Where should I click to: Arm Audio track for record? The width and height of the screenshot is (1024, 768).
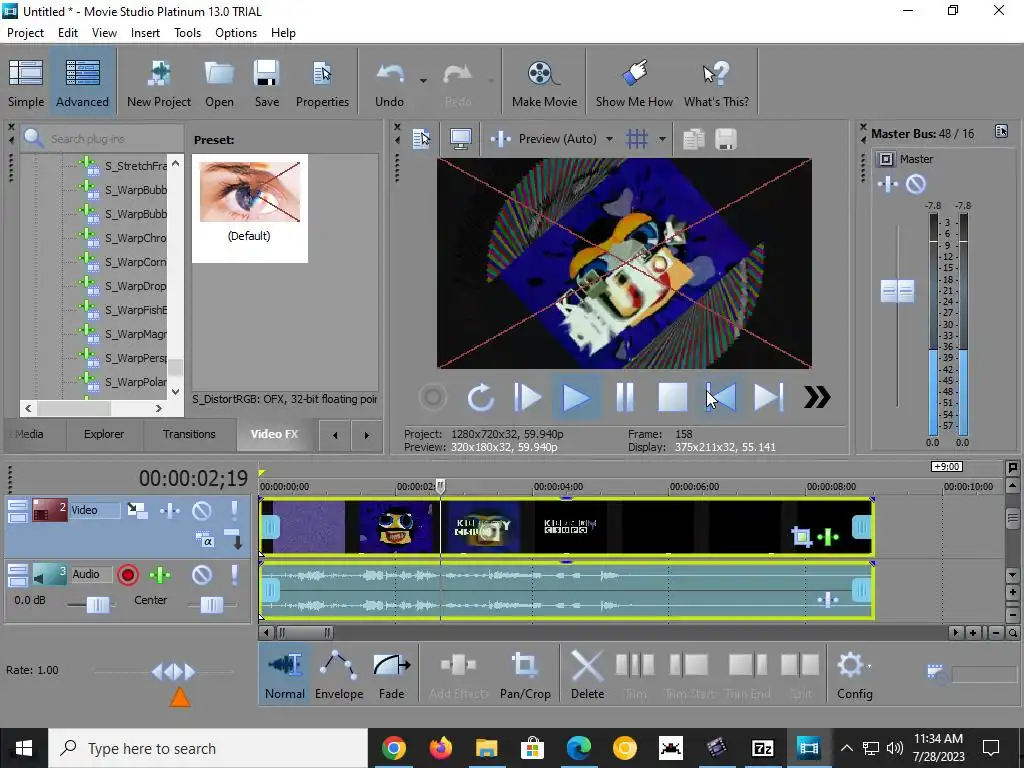pyautogui.click(x=128, y=575)
